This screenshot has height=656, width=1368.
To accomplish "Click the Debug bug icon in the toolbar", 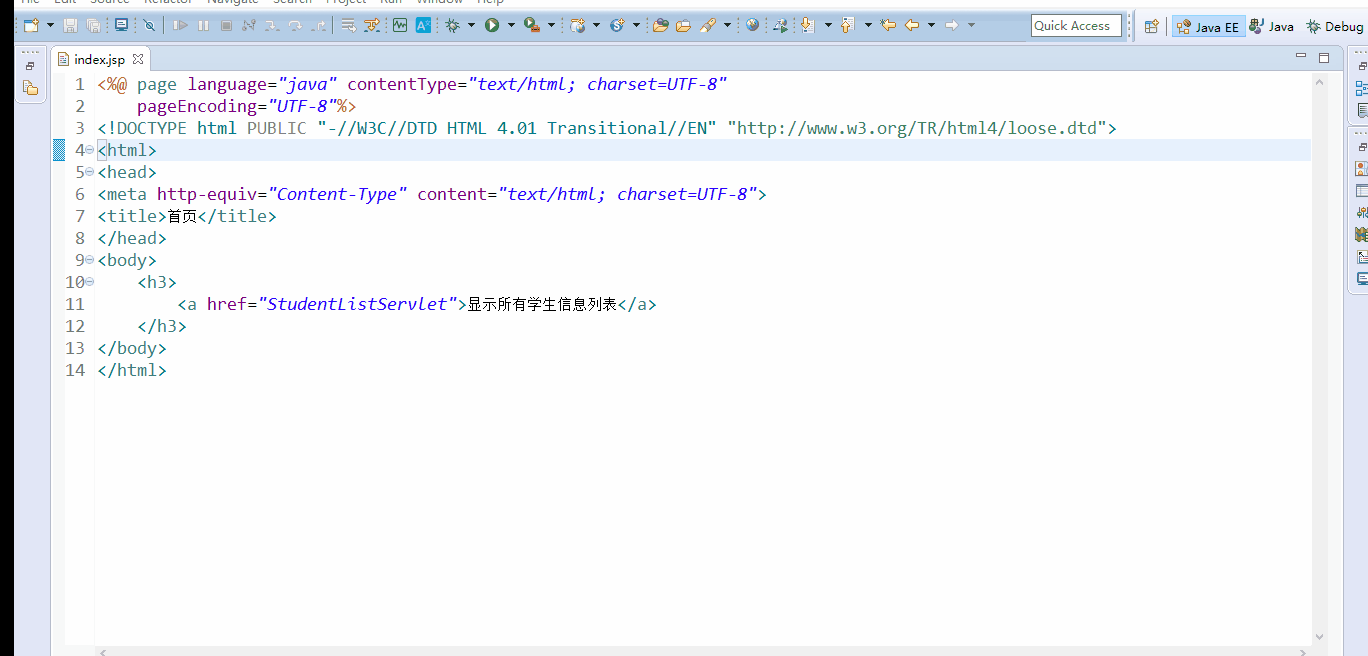I will 453,25.
